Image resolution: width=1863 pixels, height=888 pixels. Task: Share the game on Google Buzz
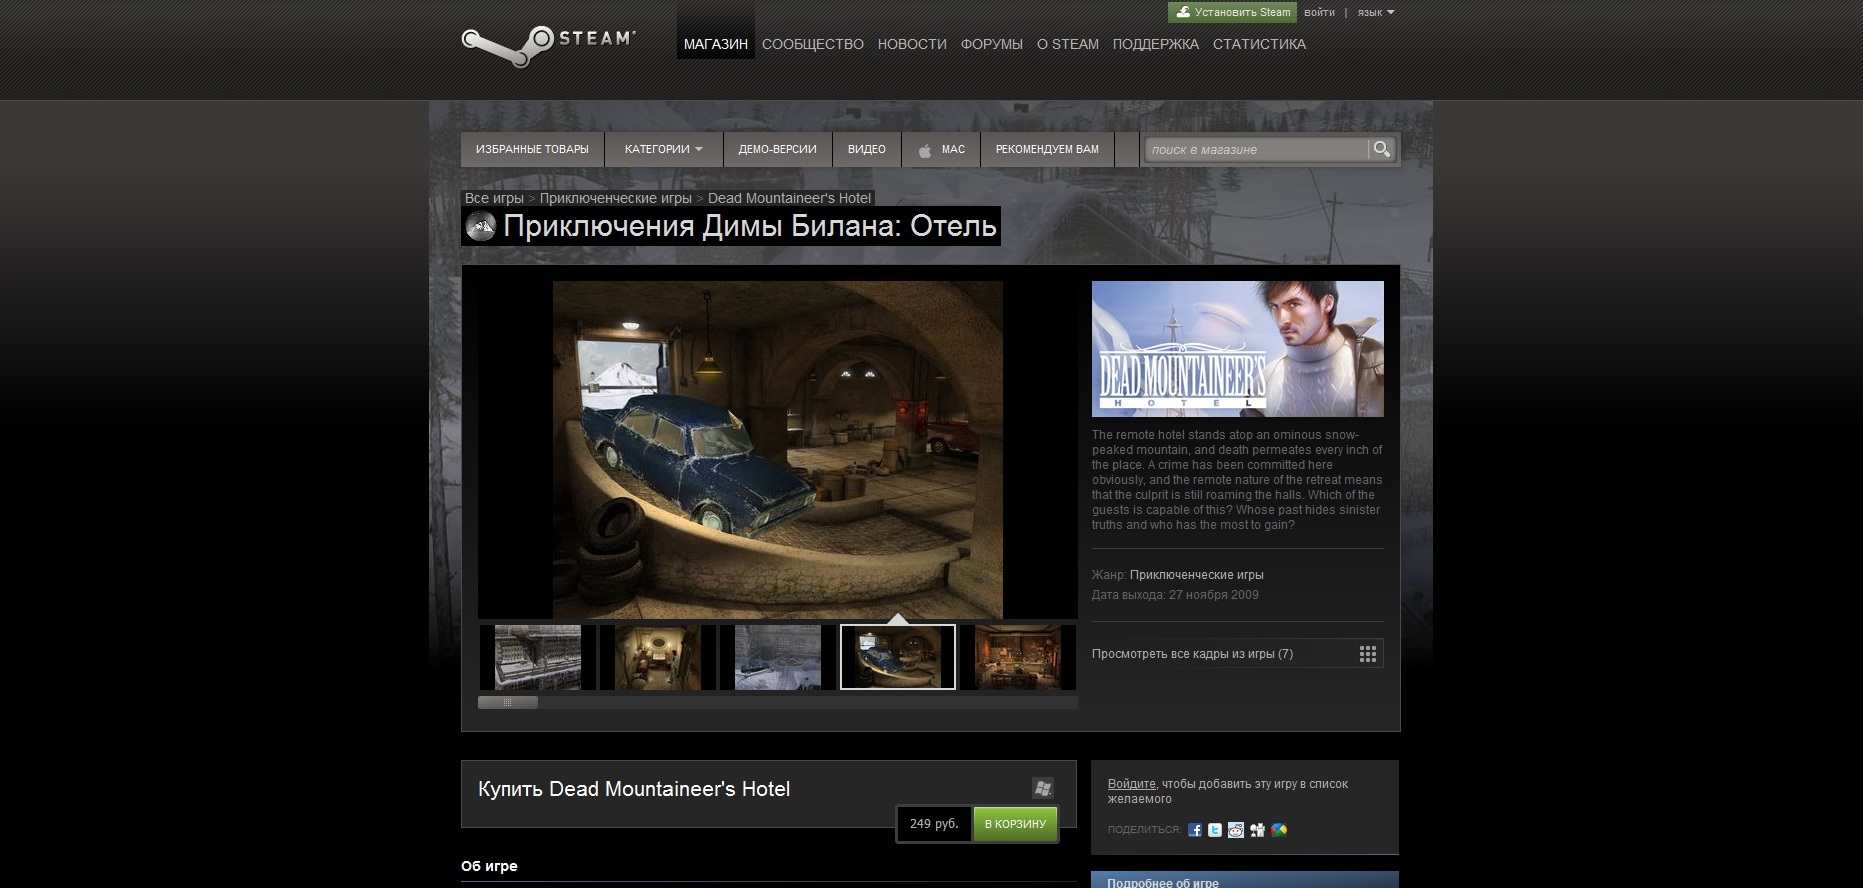[x=1279, y=830]
